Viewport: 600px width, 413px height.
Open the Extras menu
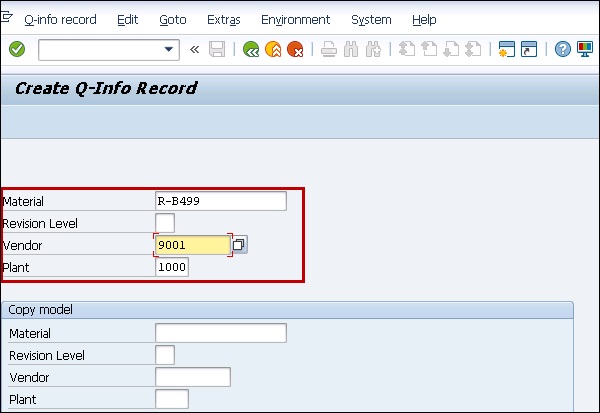click(x=223, y=19)
